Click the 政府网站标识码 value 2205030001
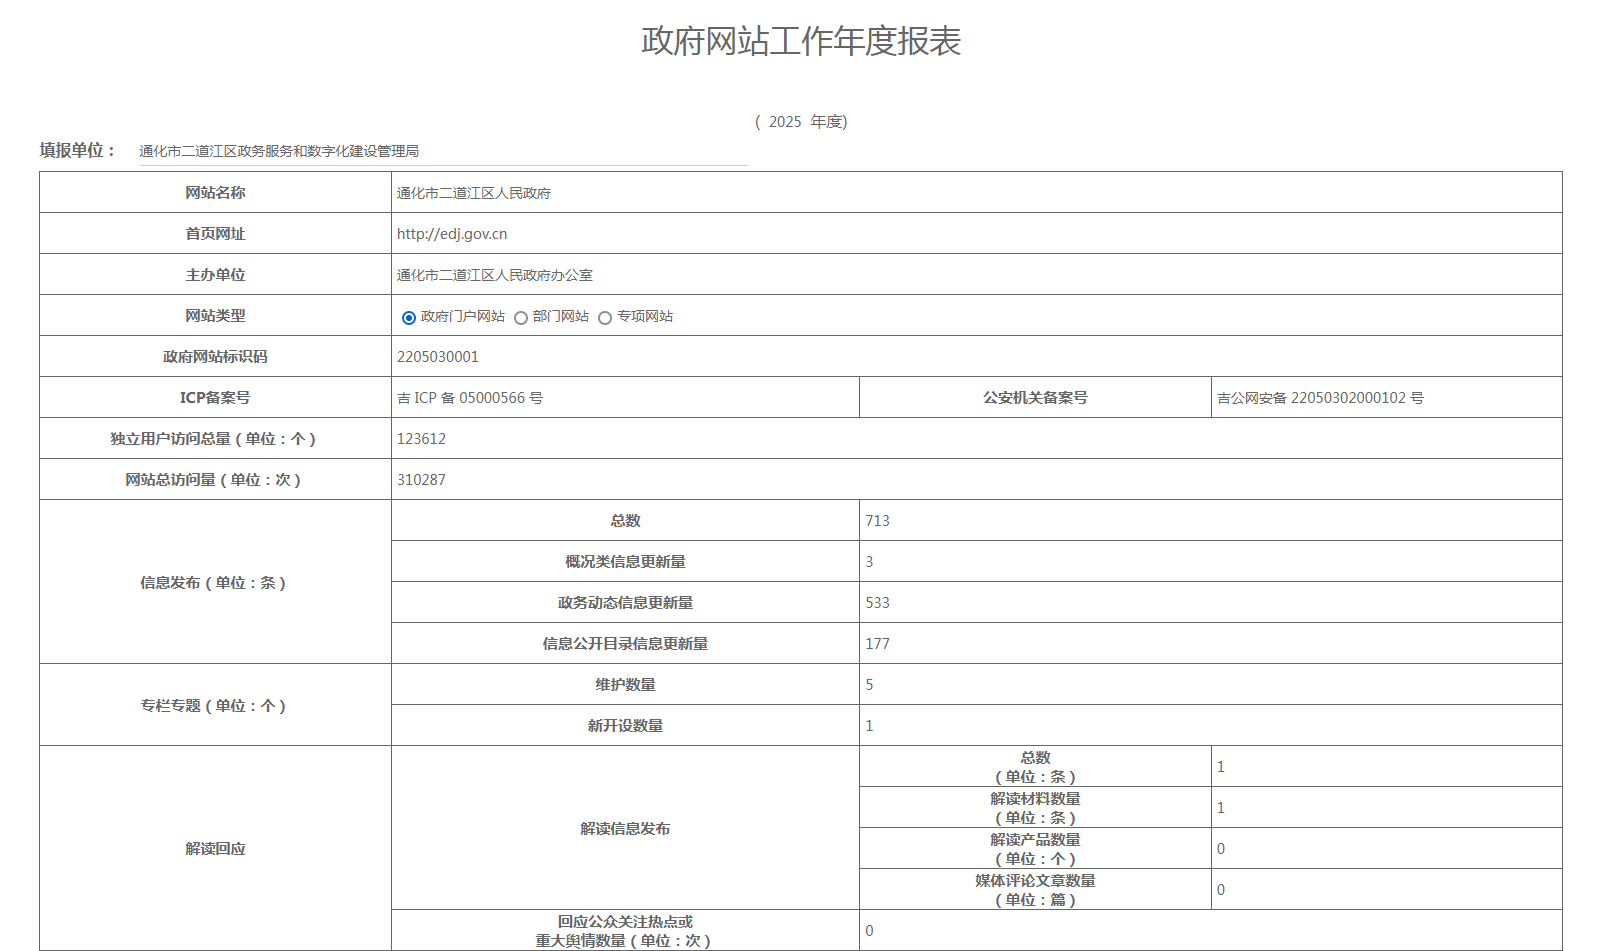Image resolution: width=1600 pixels, height=951 pixels. 438,357
